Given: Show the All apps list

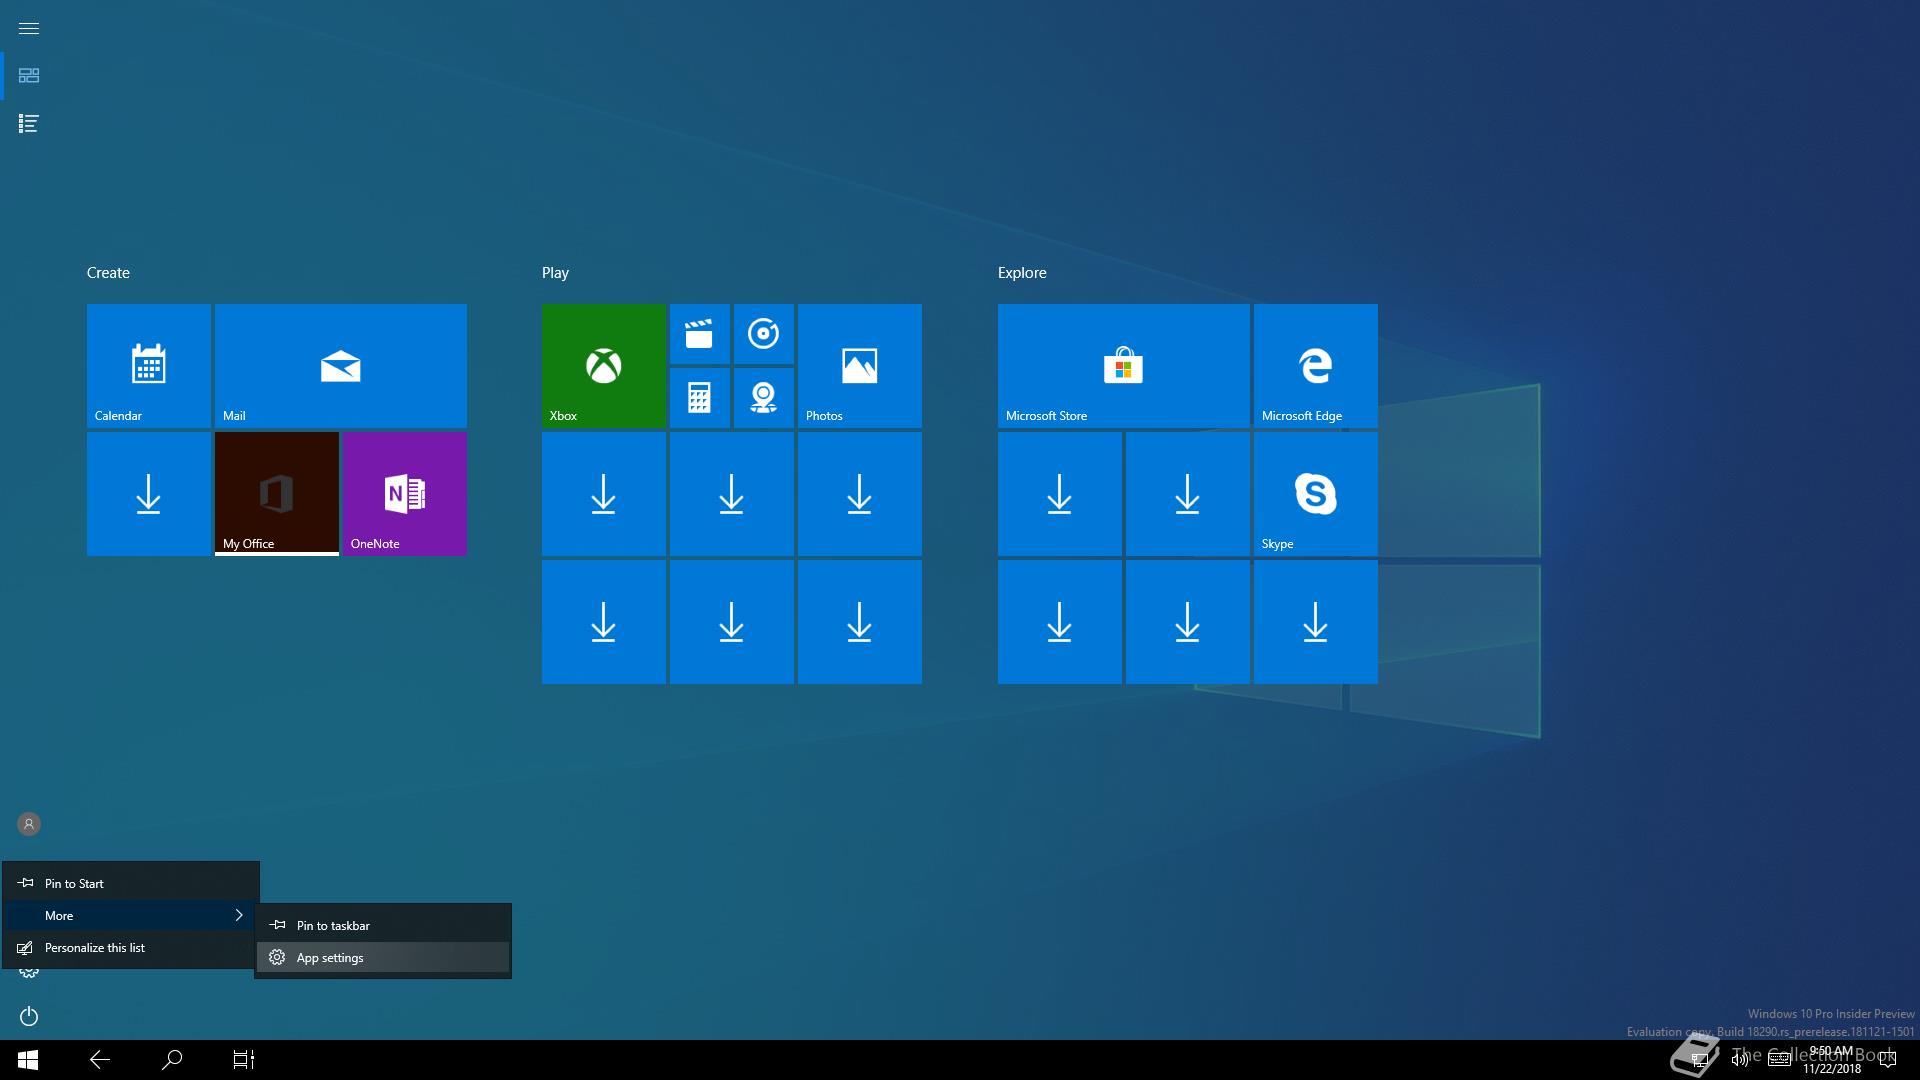Looking at the screenshot, I should [29, 124].
